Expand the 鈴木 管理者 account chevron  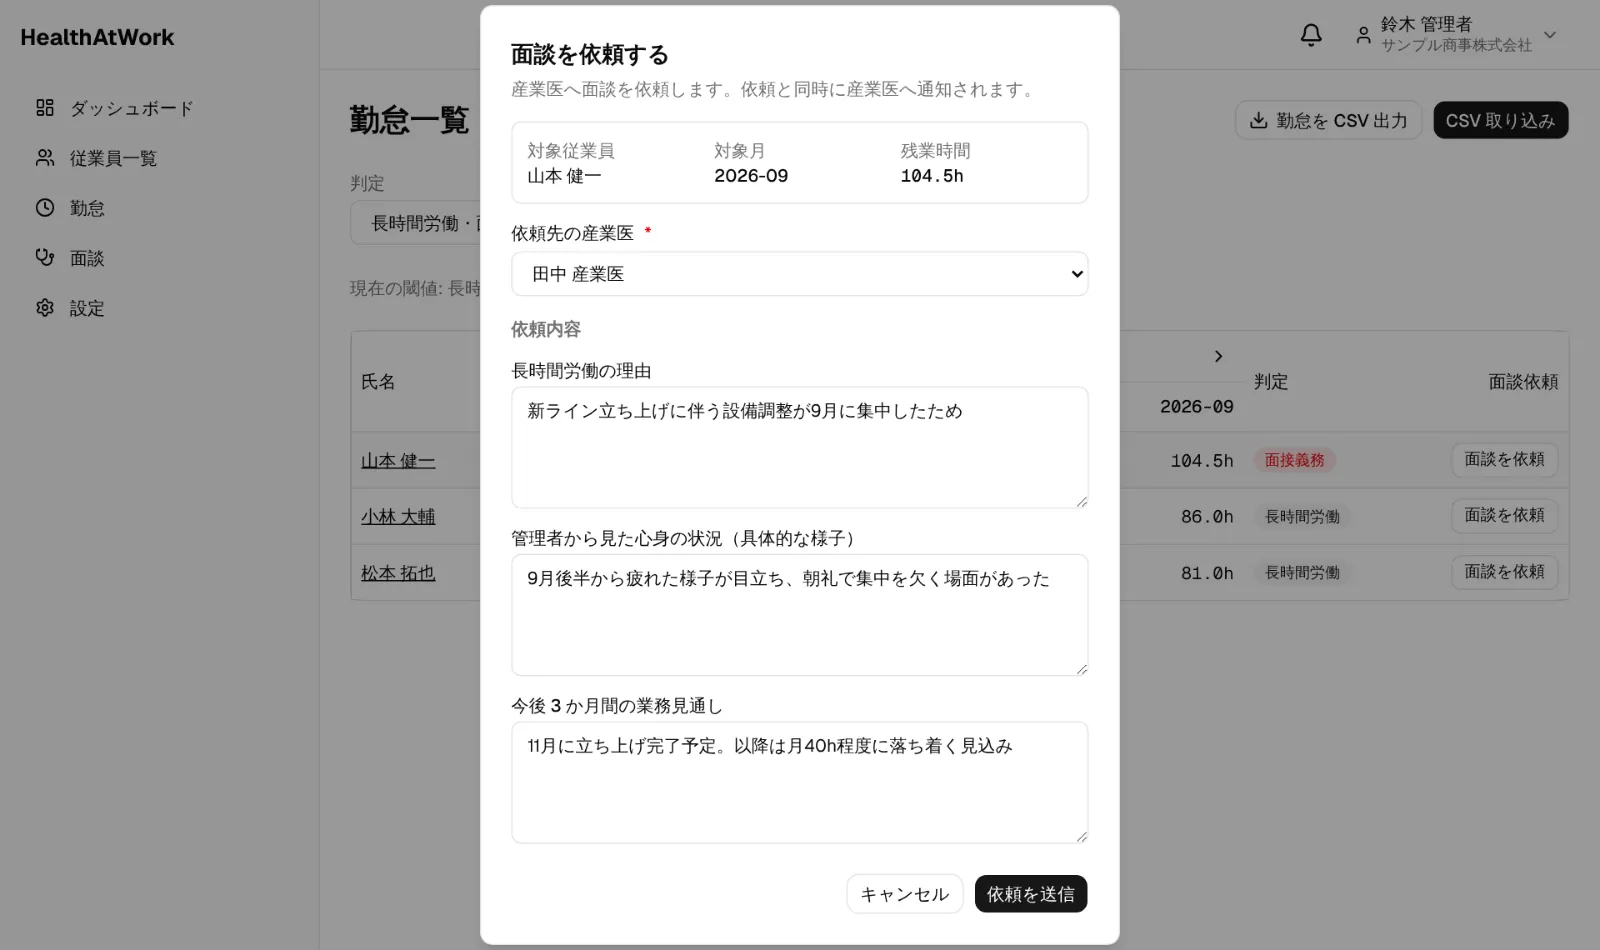1550,35
